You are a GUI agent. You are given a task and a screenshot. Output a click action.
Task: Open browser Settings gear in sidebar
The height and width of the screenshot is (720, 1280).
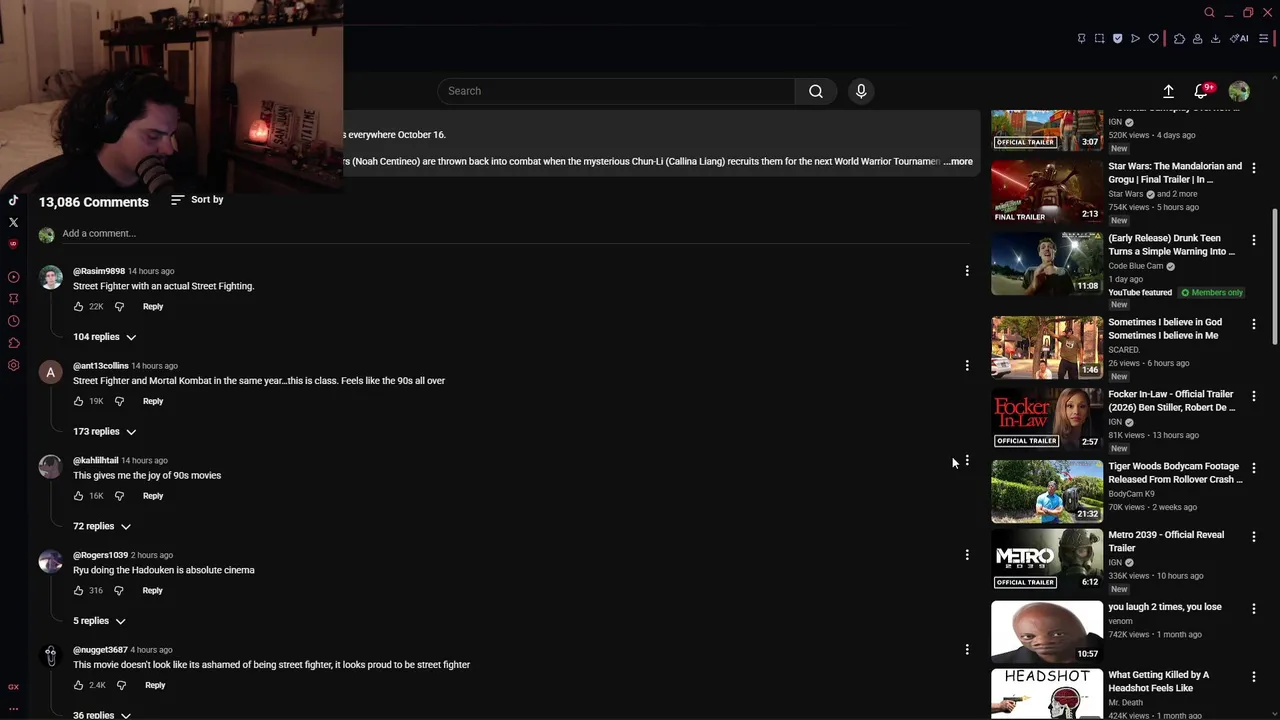pos(13,365)
